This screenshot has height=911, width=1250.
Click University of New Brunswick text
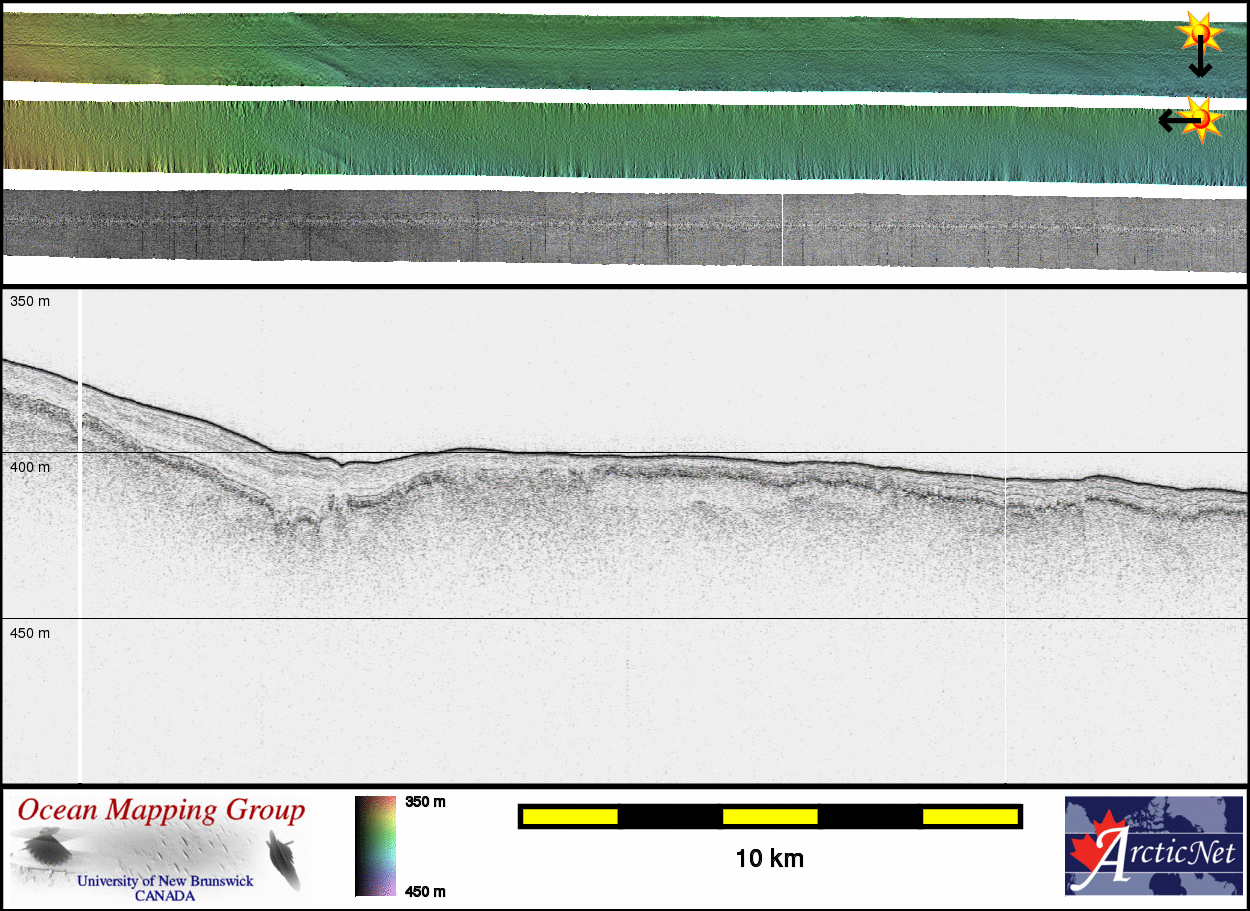tap(165, 882)
